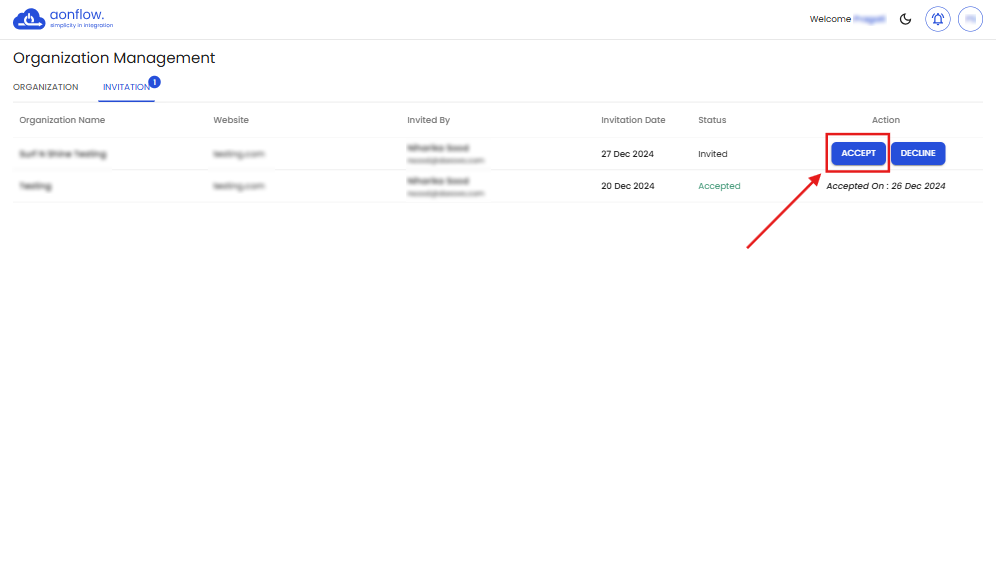Switch to the Organization tab
The width and height of the screenshot is (996, 561).
click(46, 87)
